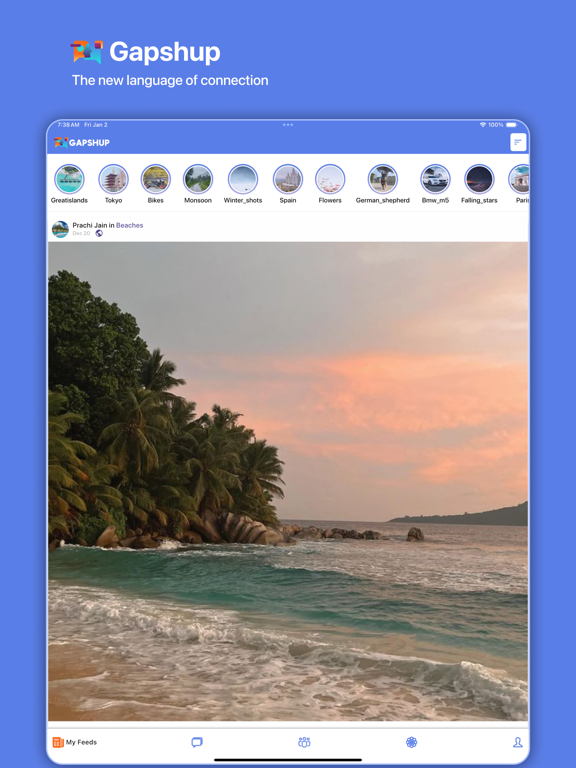Open the Greatislands story circle
The width and height of the screenshot is (576, 768).
point(69,179)
